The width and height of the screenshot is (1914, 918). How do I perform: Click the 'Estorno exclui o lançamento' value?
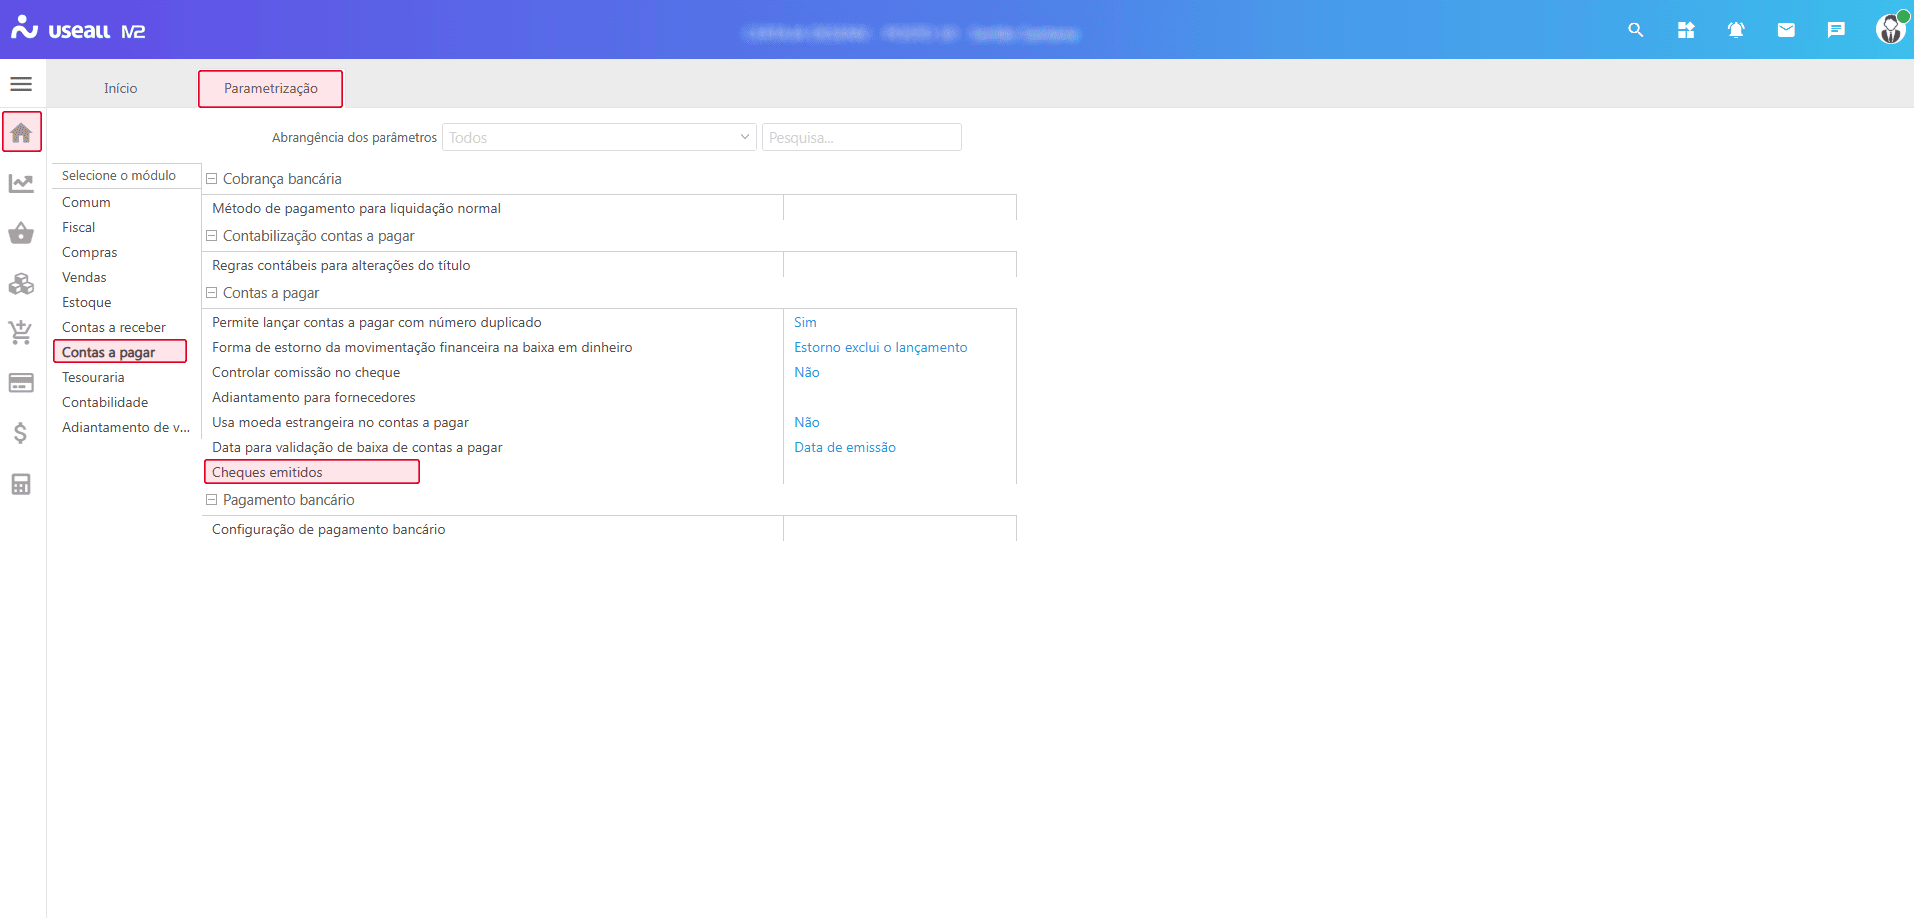(x=880, y=347)
